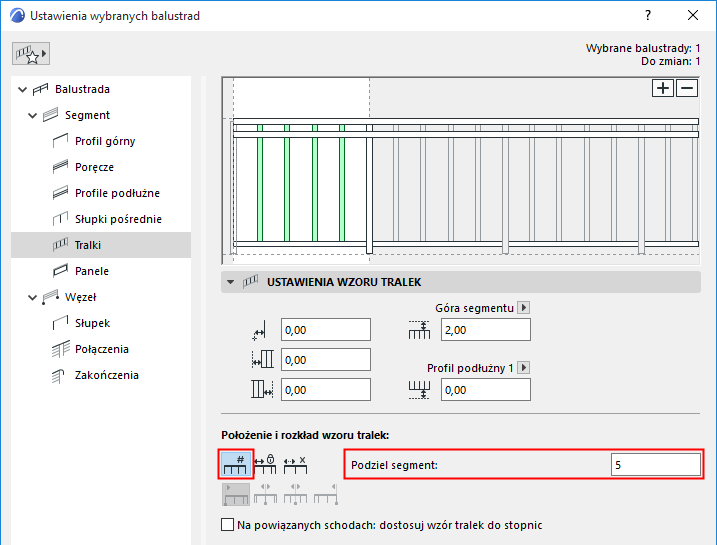Edit the pattern left offset field
717x545 pixels.
tap(326, 360)
